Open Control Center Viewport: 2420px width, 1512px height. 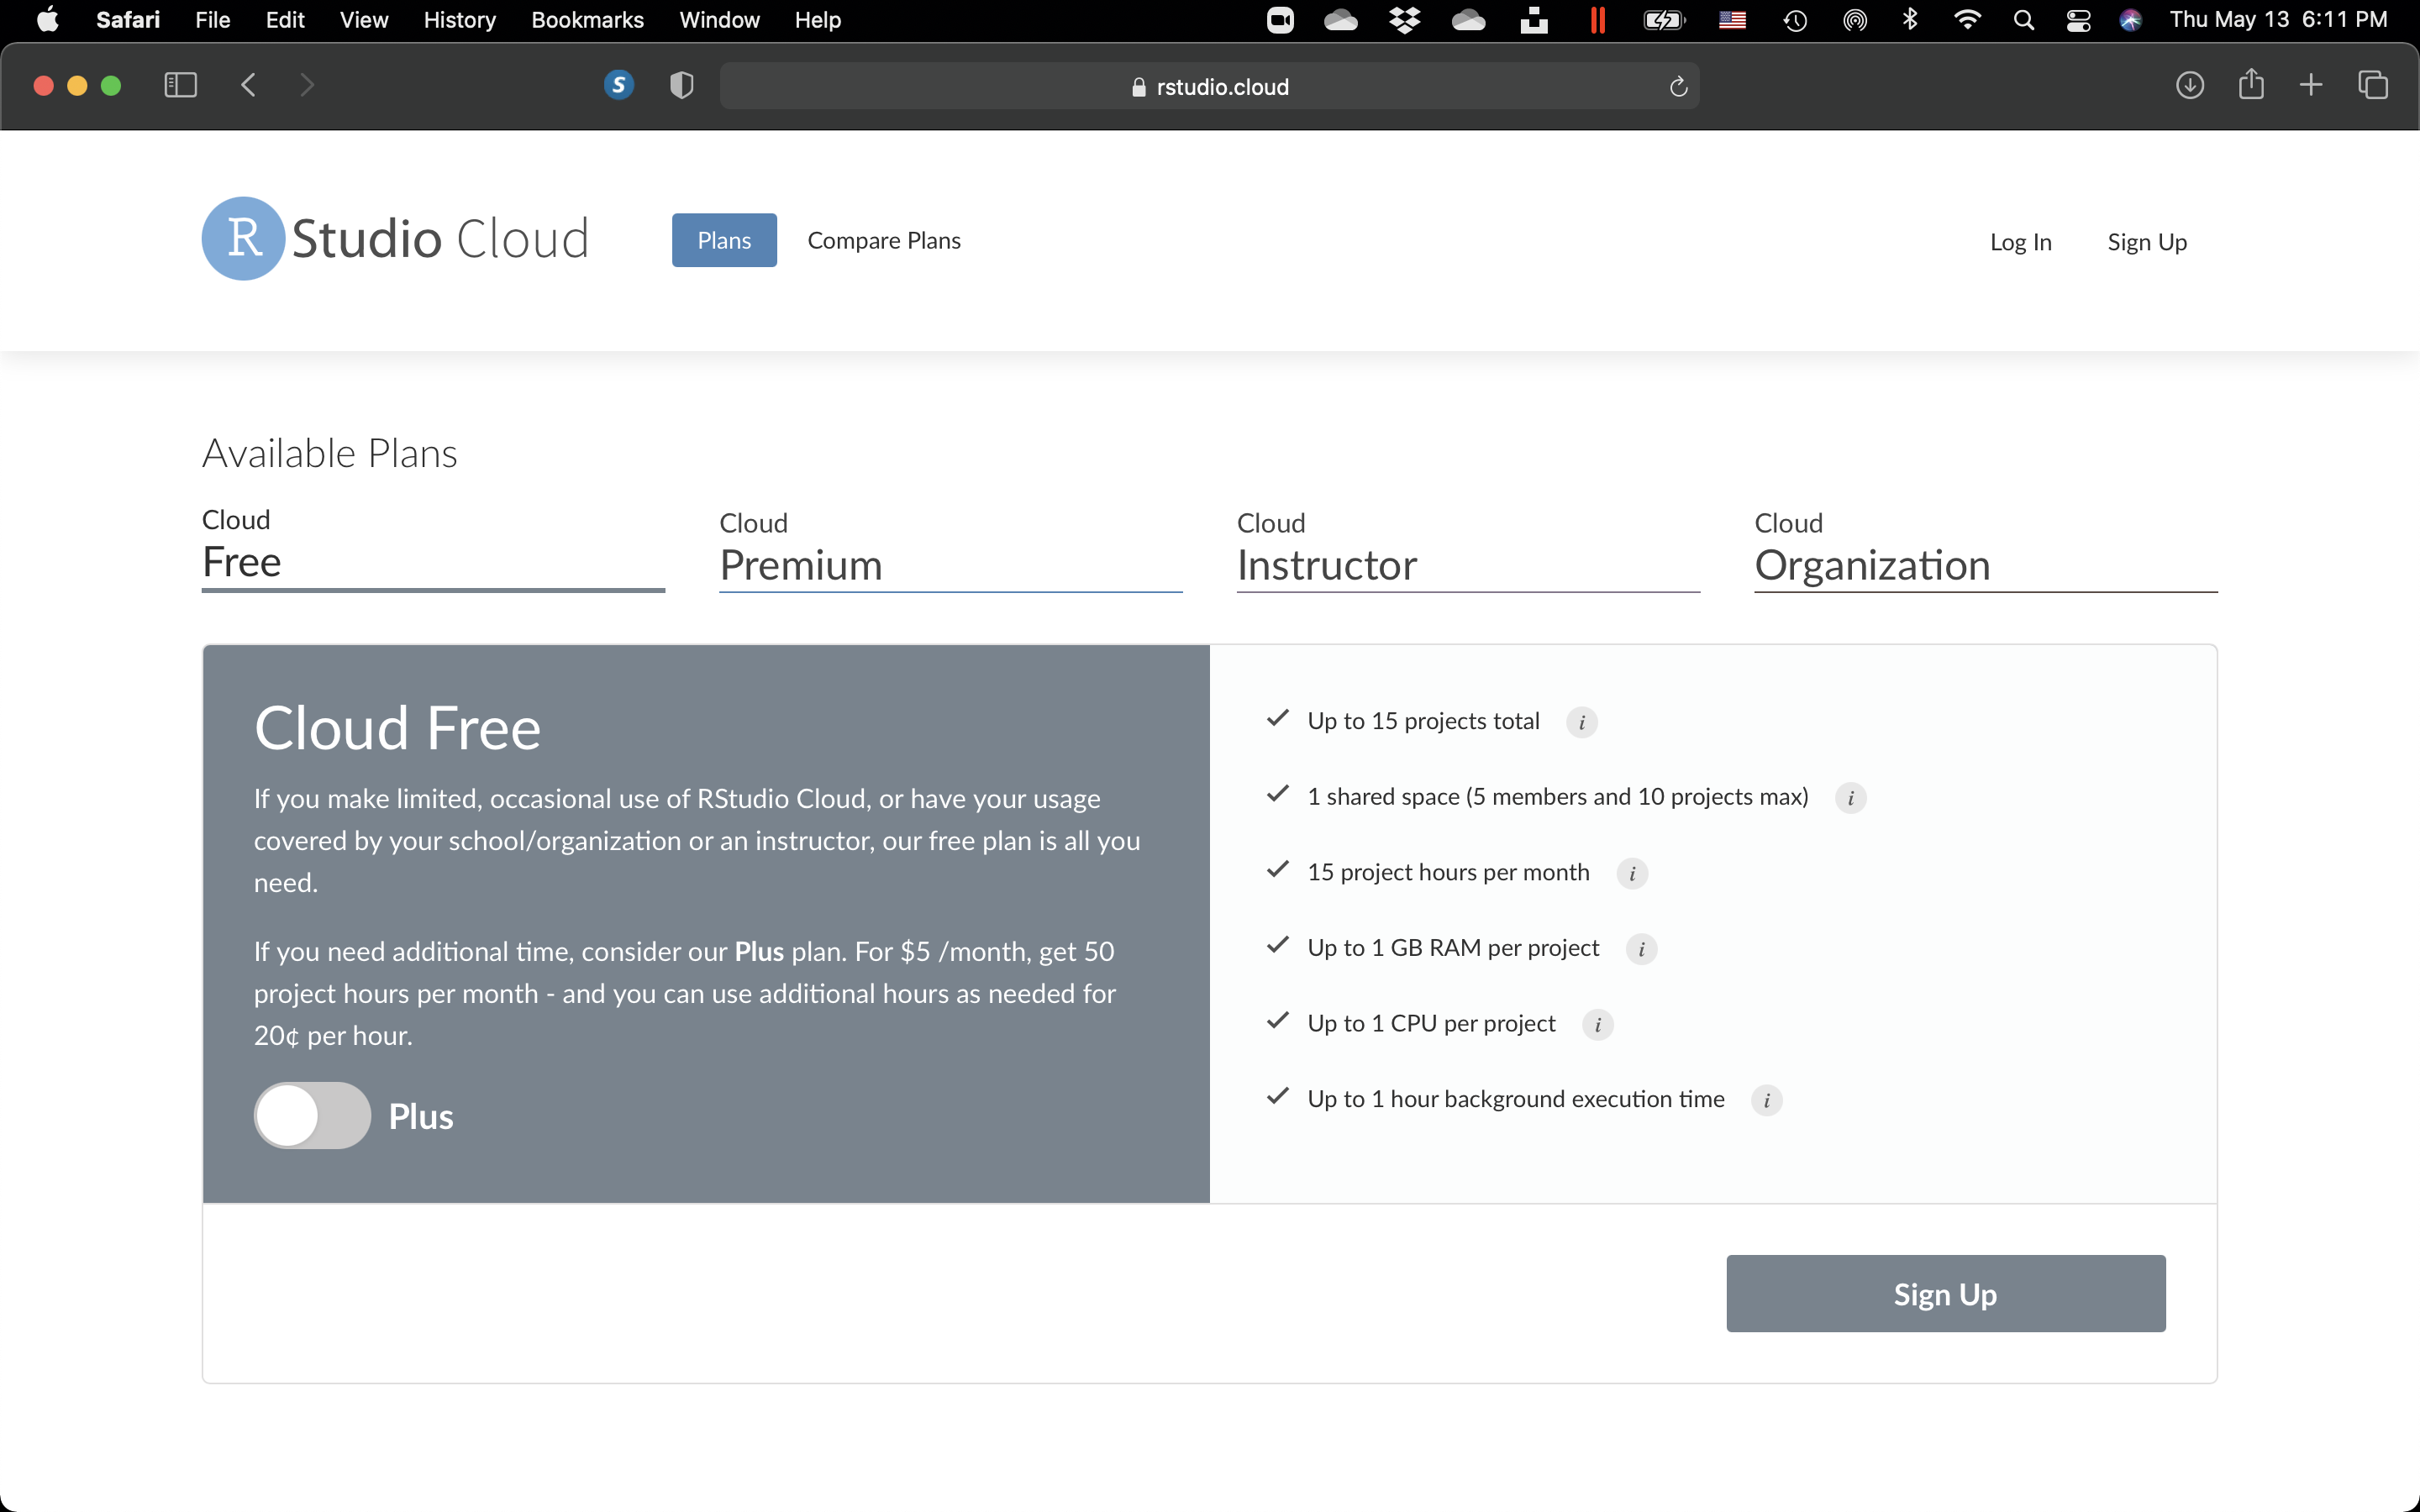[2079, 20]
